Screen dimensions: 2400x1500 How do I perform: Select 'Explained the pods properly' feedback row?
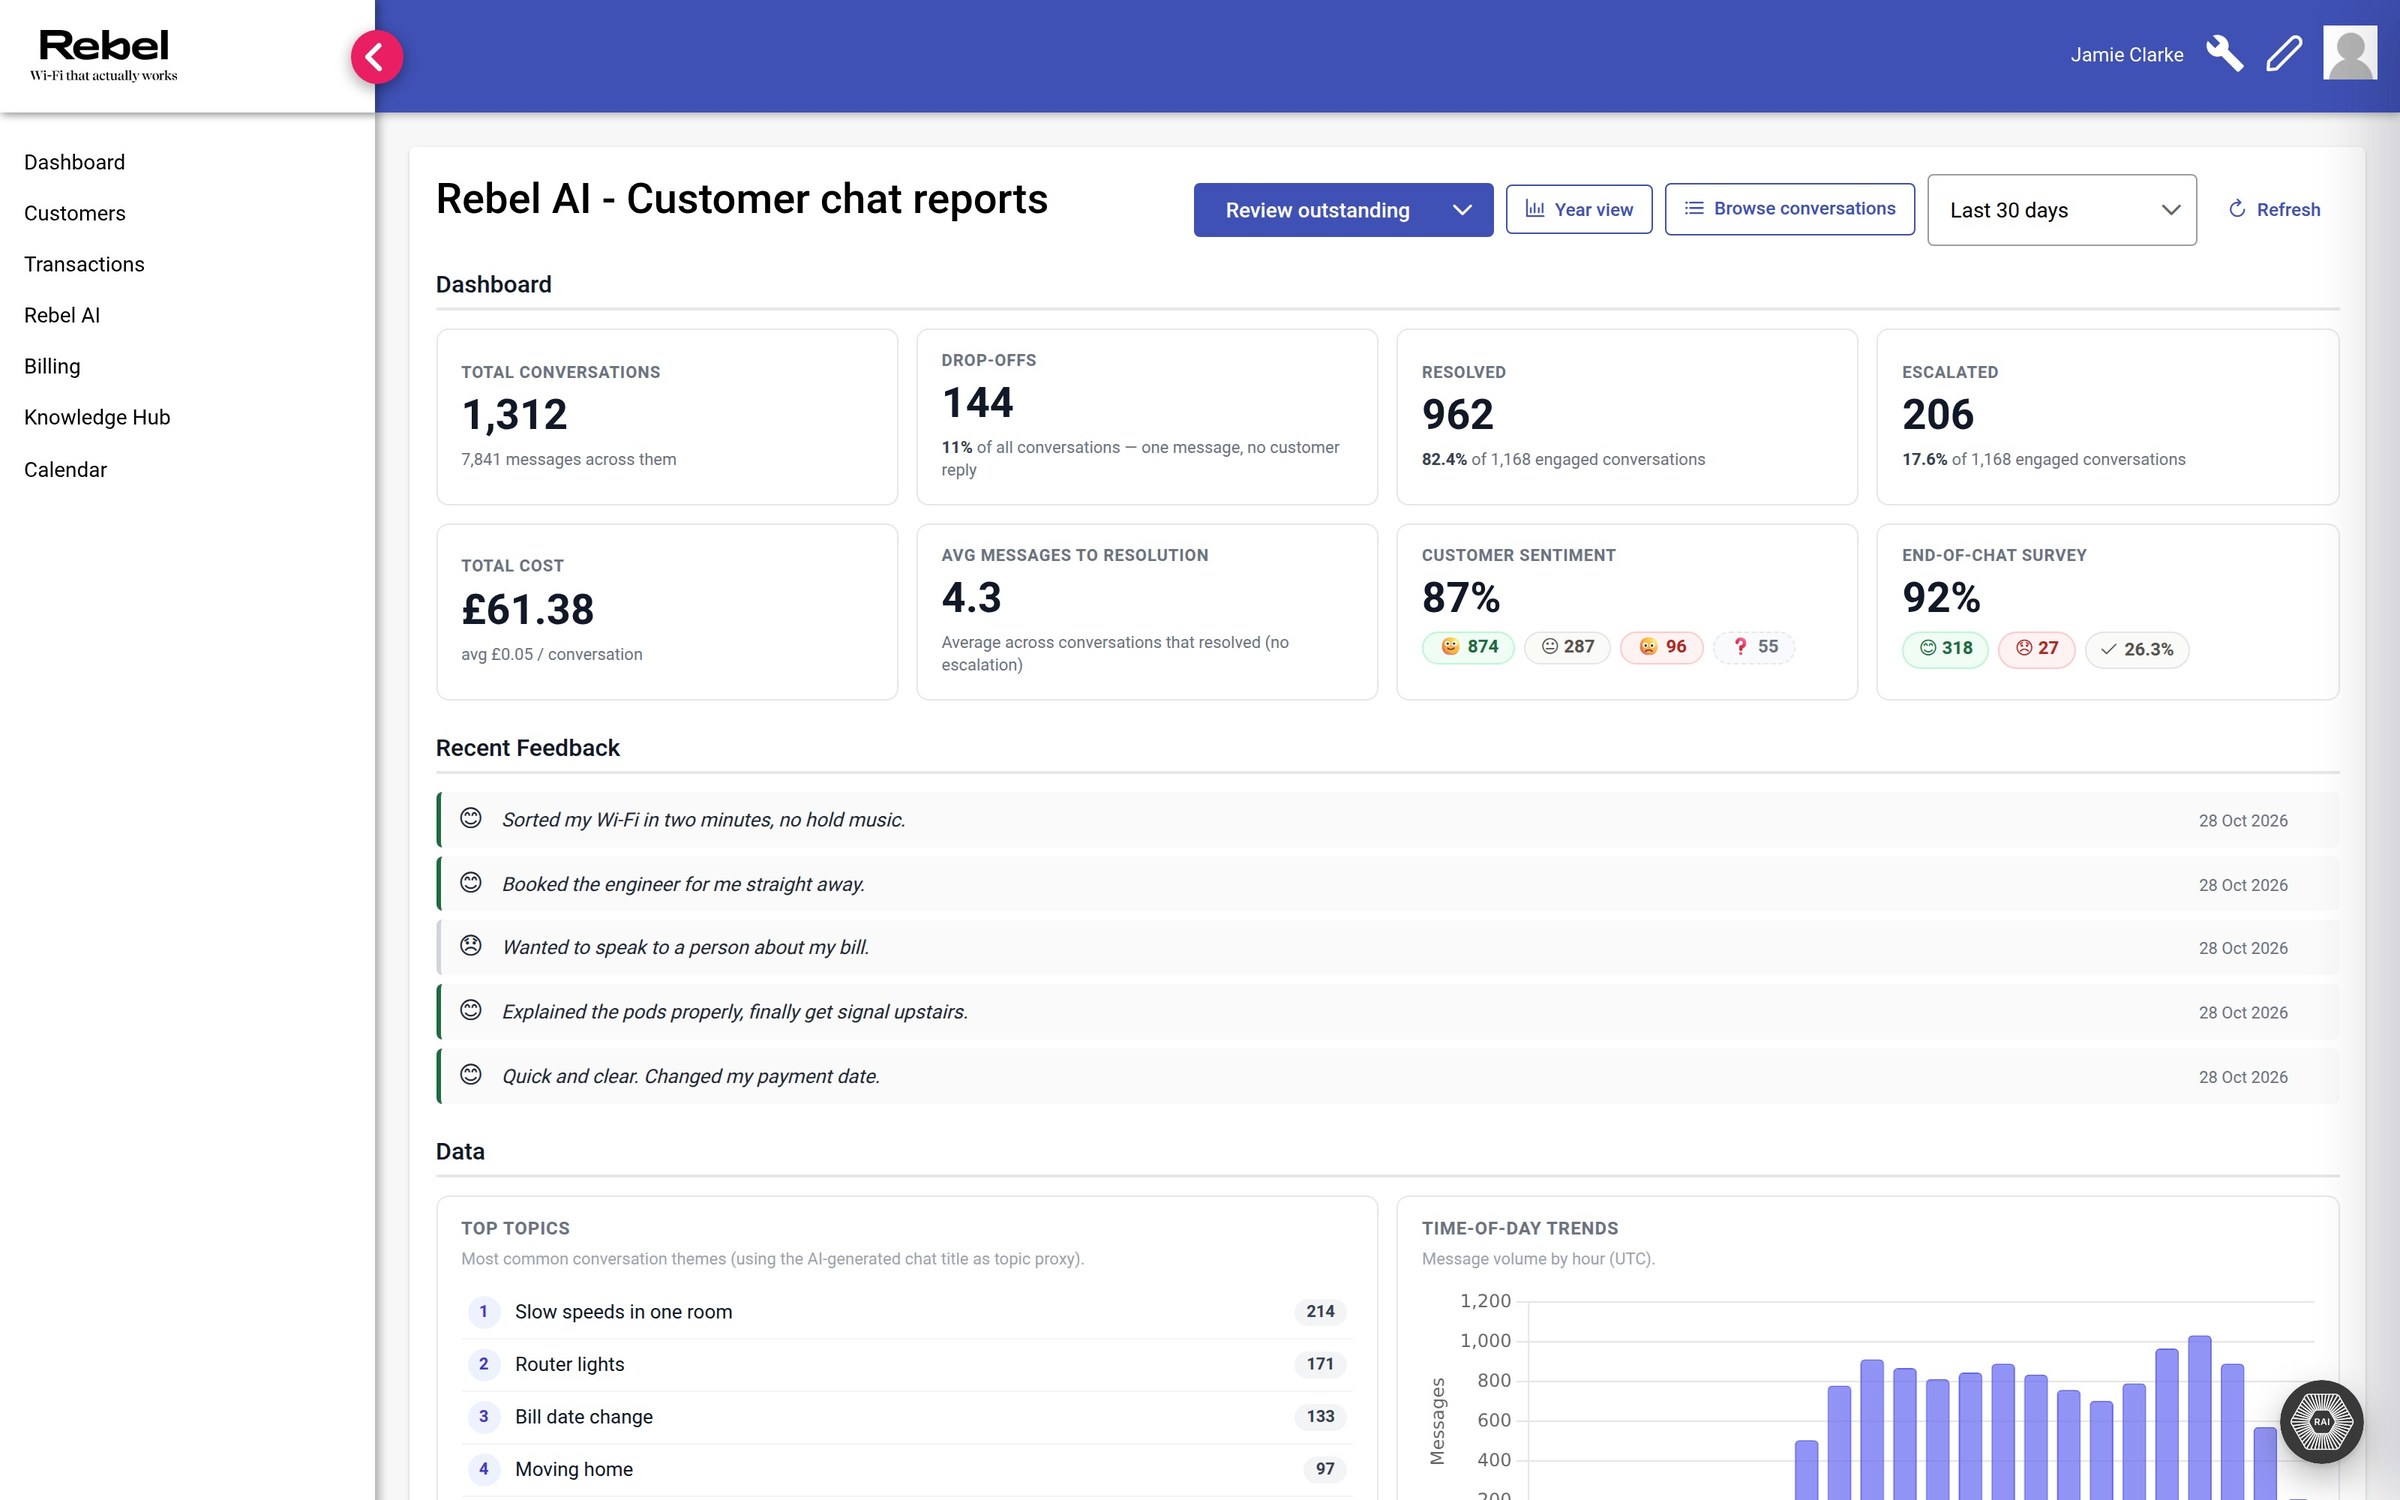pyautogui.click(x=1388, y=1012)
